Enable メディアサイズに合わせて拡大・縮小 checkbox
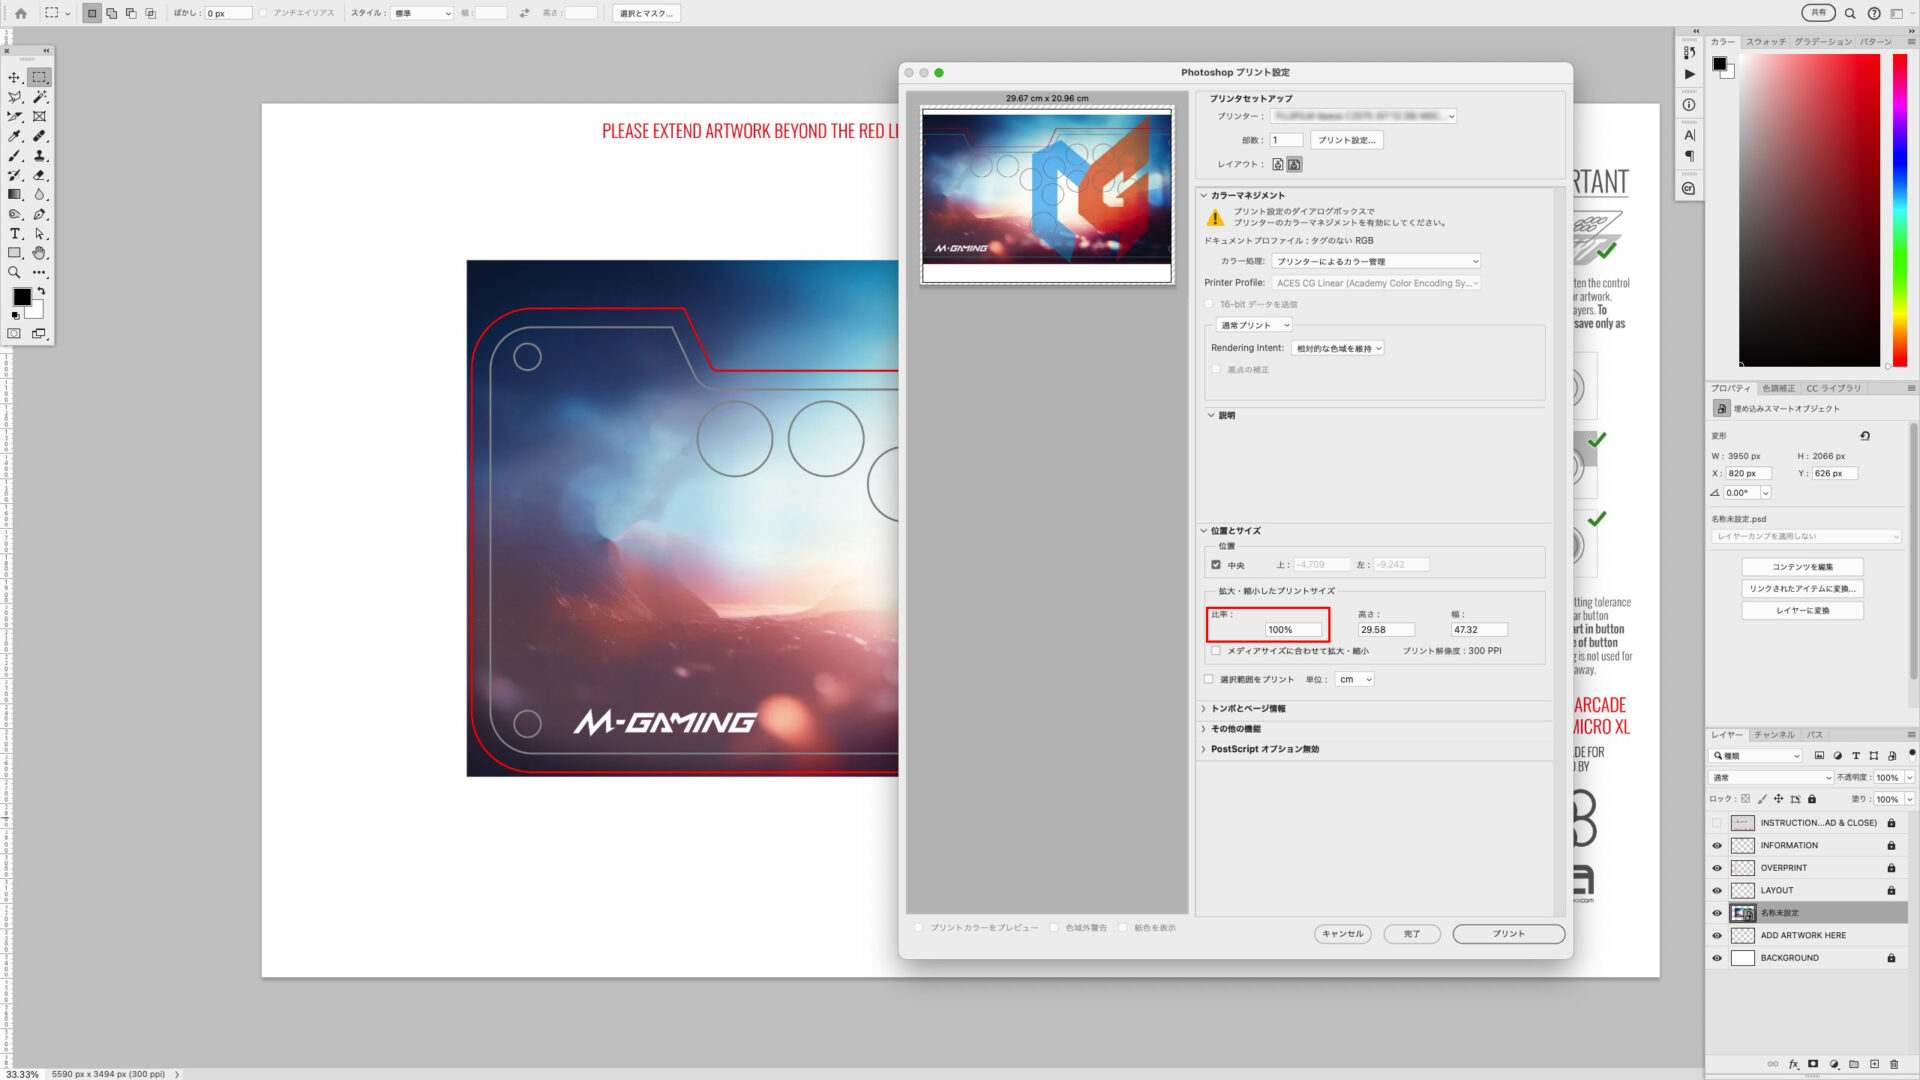 point(1216,651)
